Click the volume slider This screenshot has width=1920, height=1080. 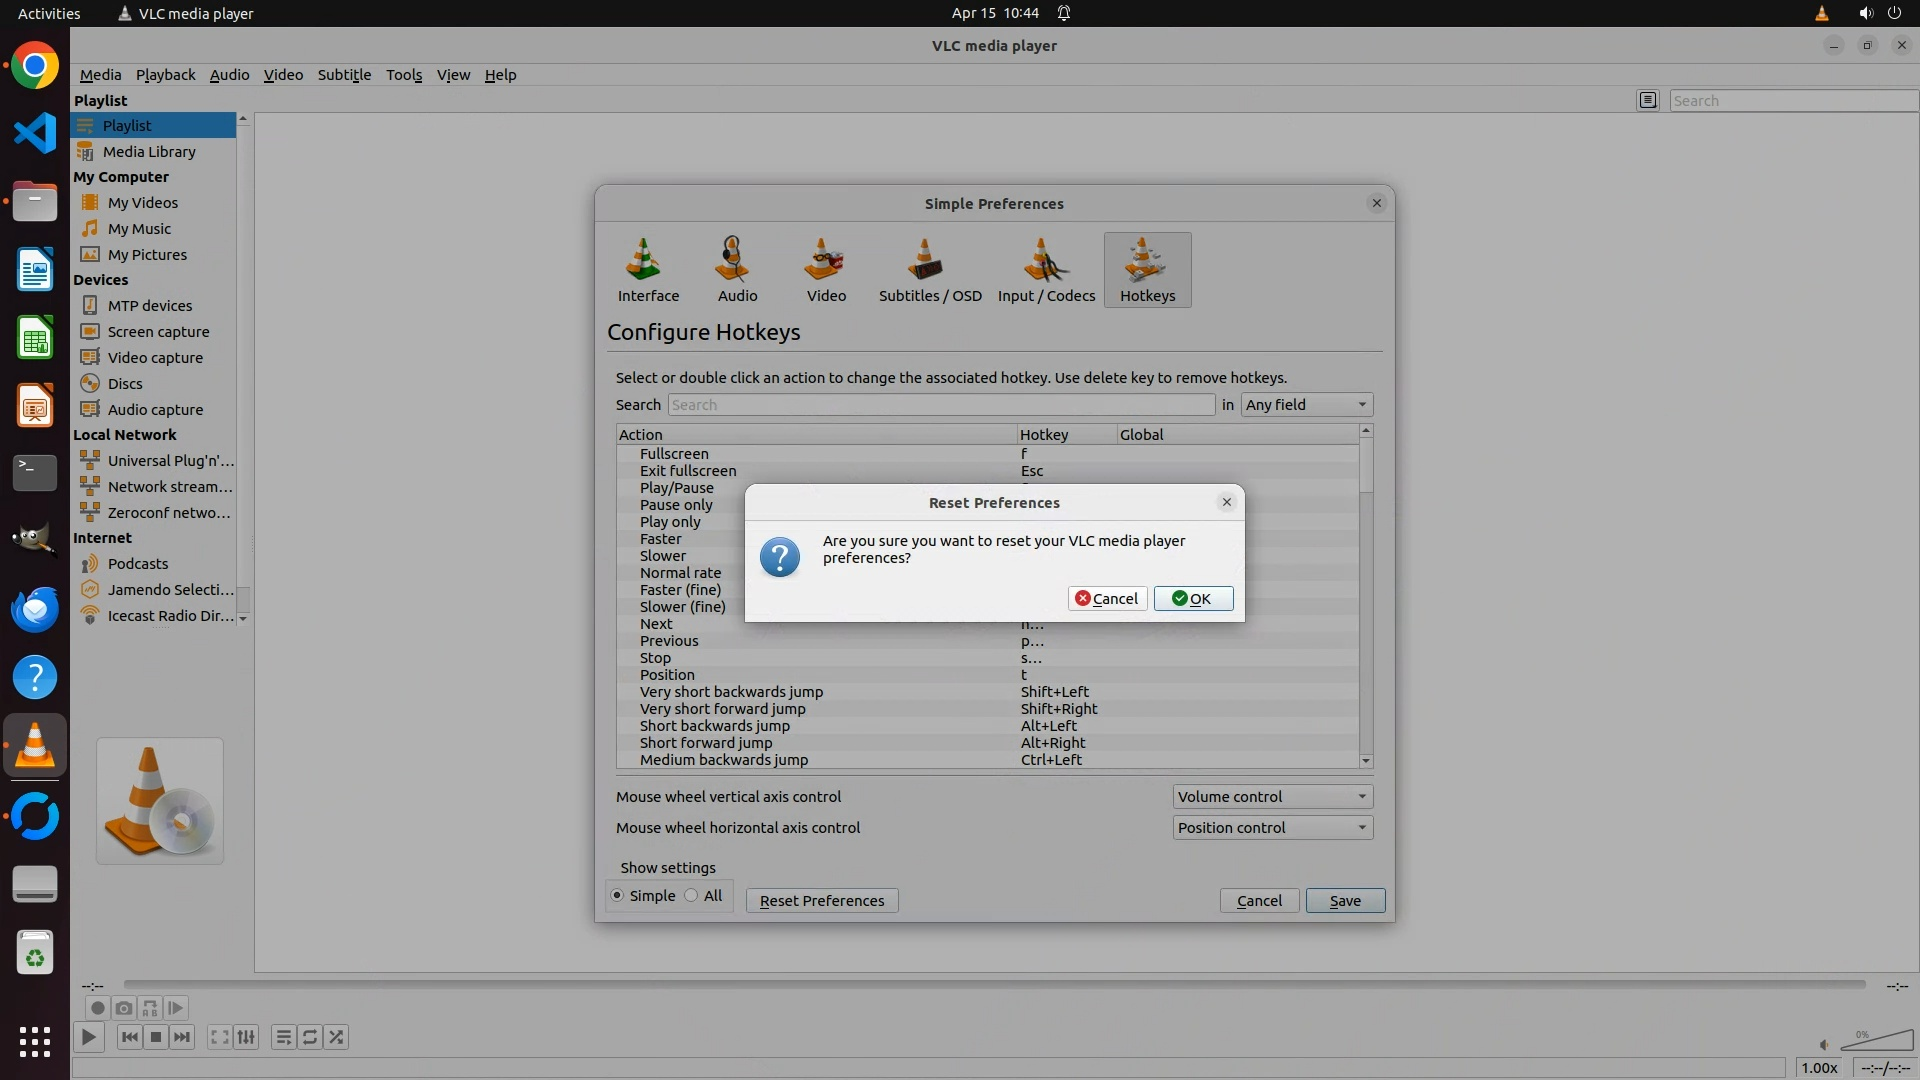coord(1878,1043)
